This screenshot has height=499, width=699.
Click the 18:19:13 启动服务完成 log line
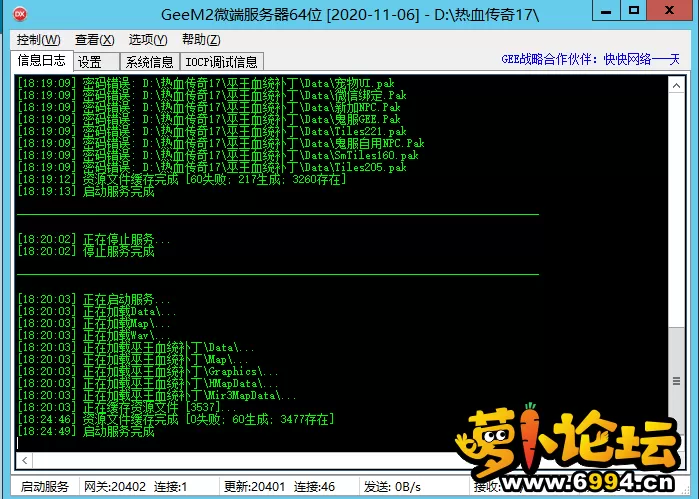pos(86,191)
